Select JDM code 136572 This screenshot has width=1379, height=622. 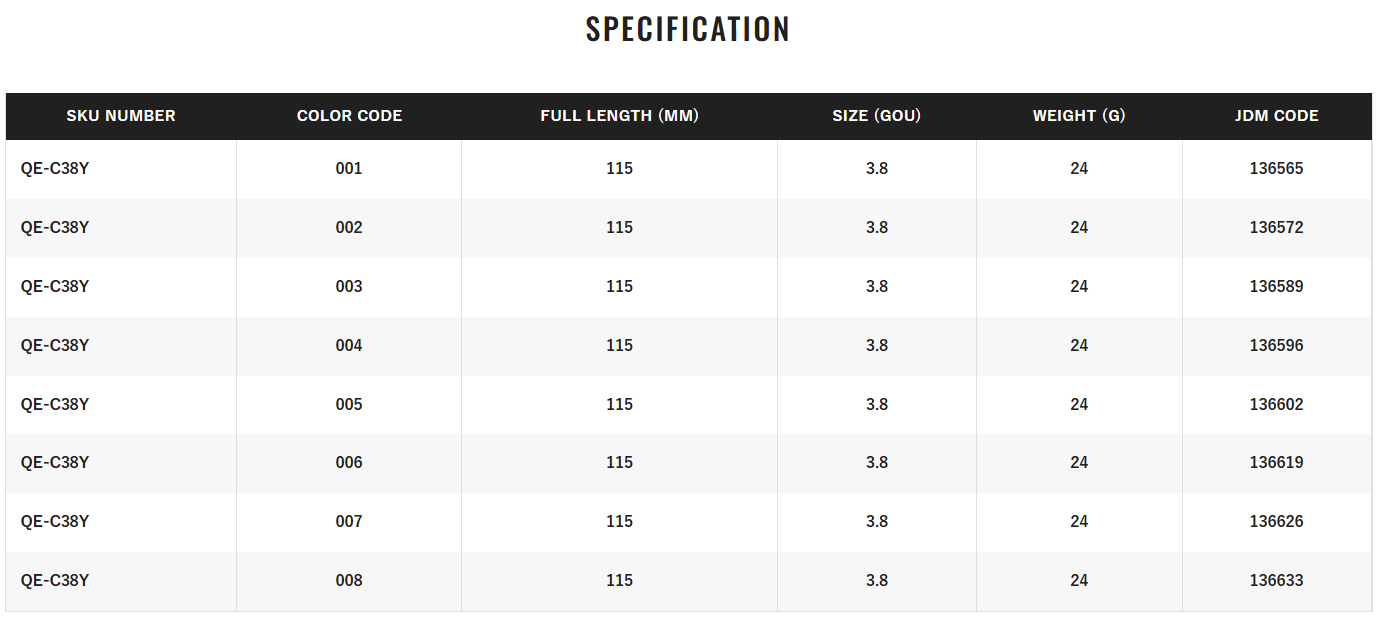coord(1276,228)
